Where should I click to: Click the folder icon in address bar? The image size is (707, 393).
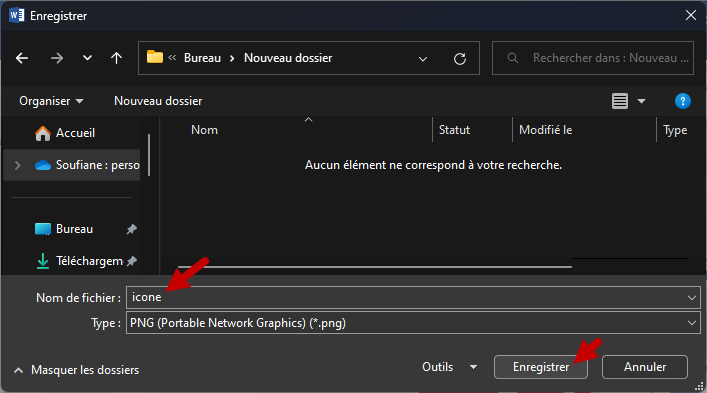coord(155,57)
